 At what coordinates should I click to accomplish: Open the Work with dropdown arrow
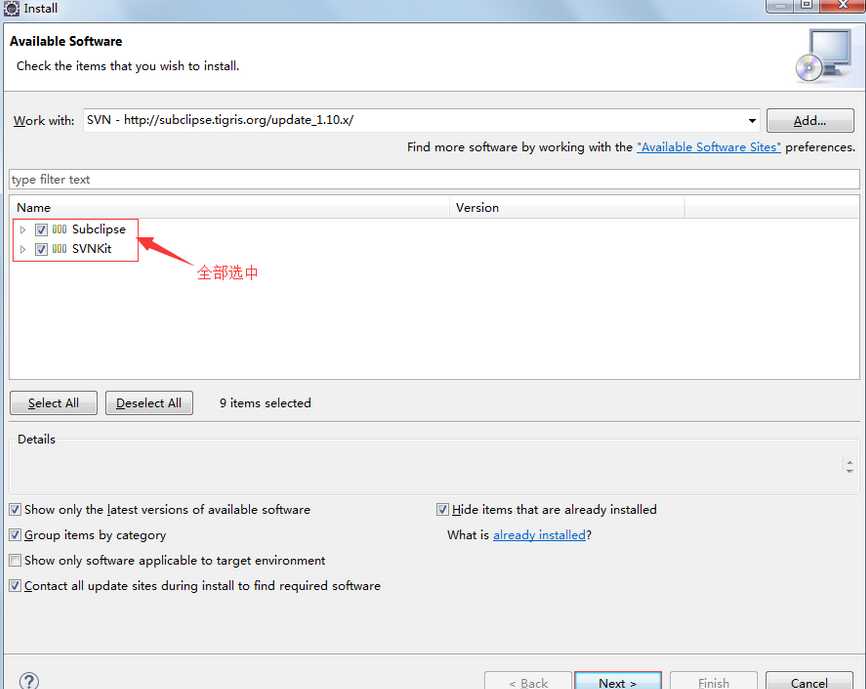tap(752, 120)
